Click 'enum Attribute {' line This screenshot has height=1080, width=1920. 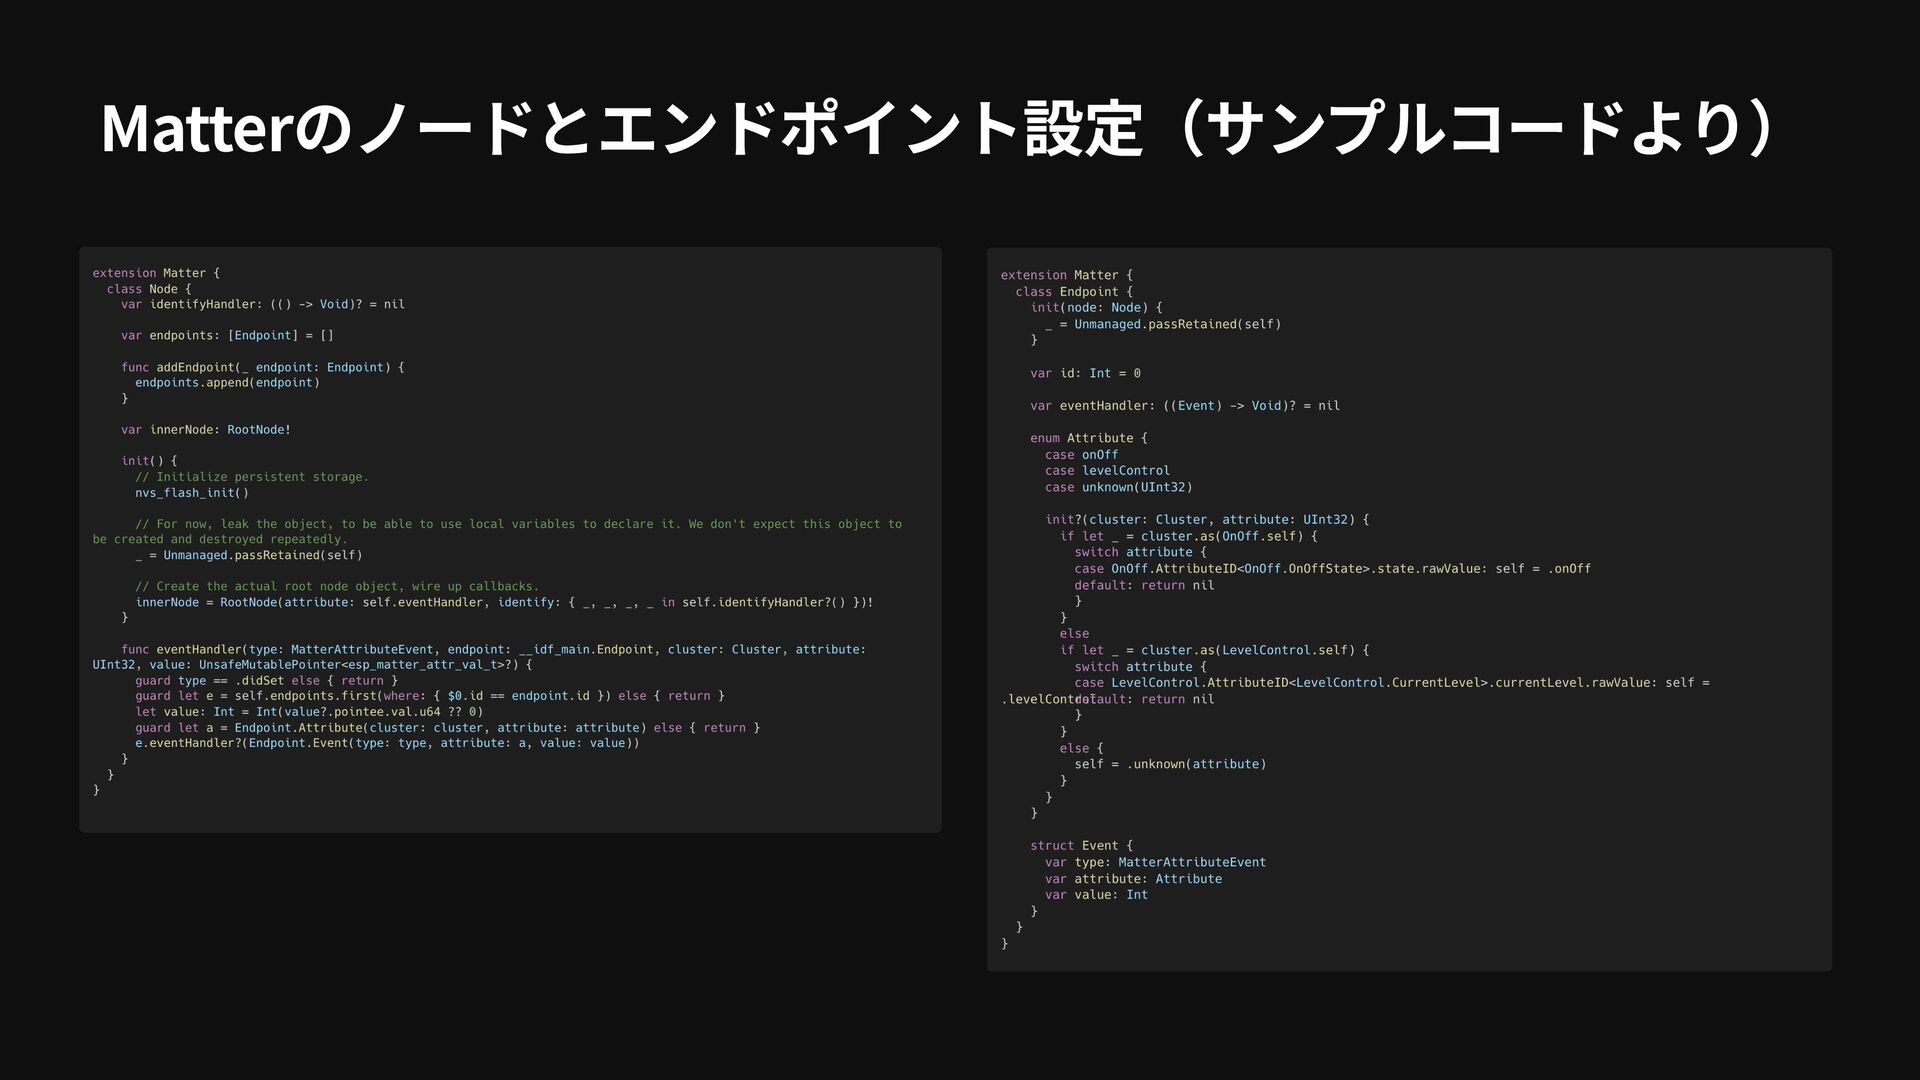[1088, 438]
